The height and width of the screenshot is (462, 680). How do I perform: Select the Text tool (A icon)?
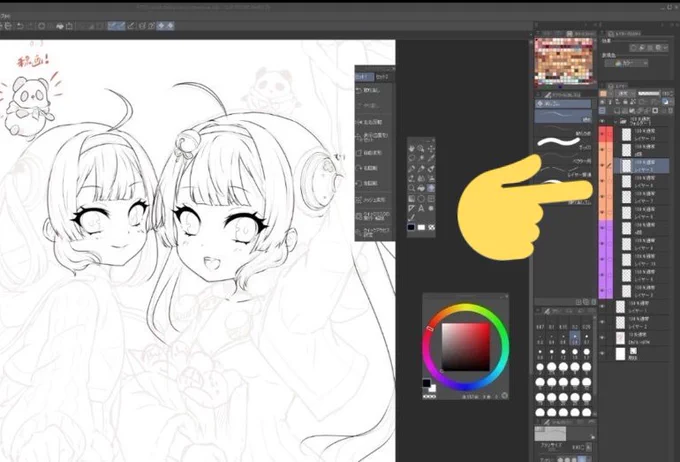(x=421, y=208)
